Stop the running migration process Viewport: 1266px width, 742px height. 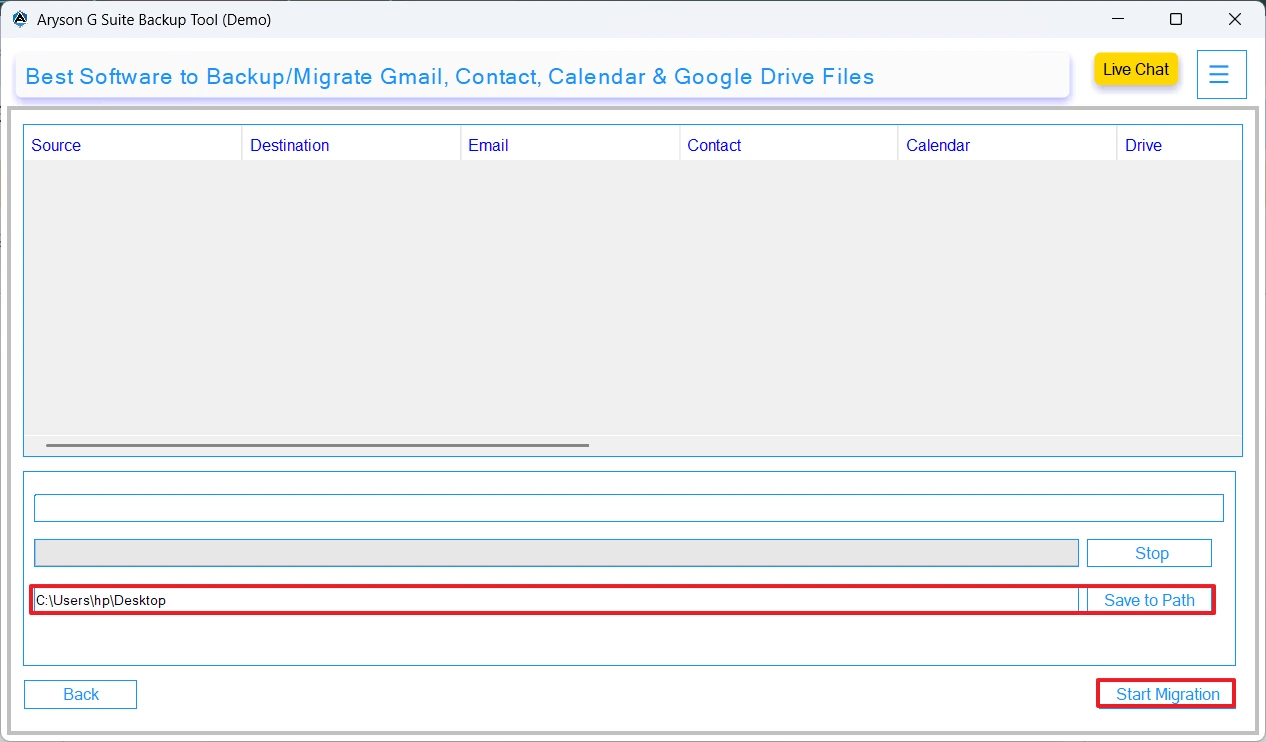click(x=1149, y=553)
